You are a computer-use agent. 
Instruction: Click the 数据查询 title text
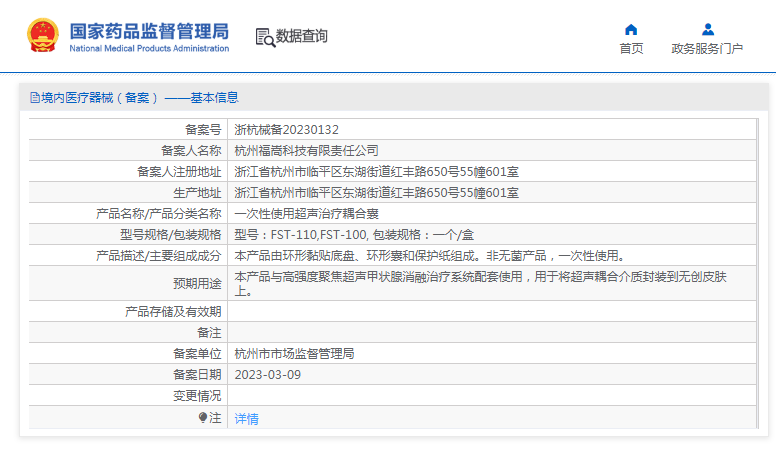(x=302, y=37)
